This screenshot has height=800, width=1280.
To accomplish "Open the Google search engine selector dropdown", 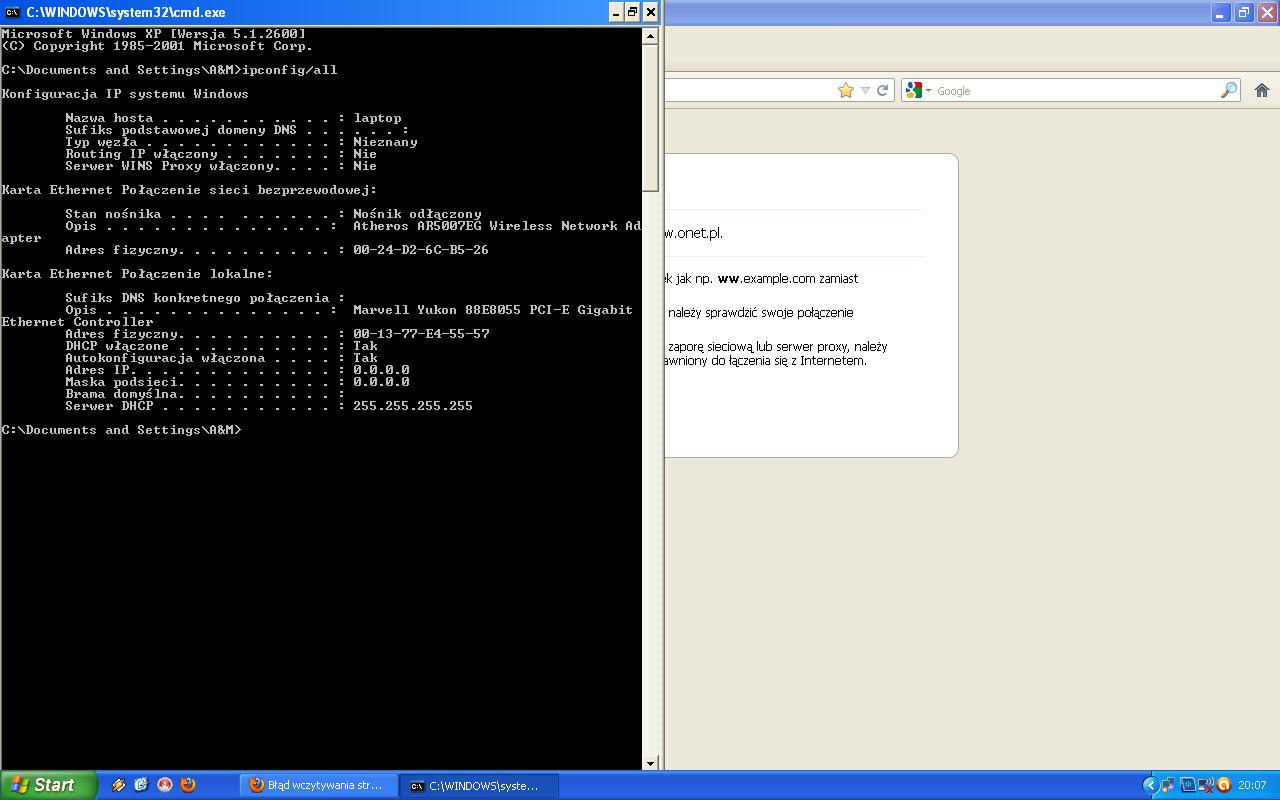I will tap(917, 90).
